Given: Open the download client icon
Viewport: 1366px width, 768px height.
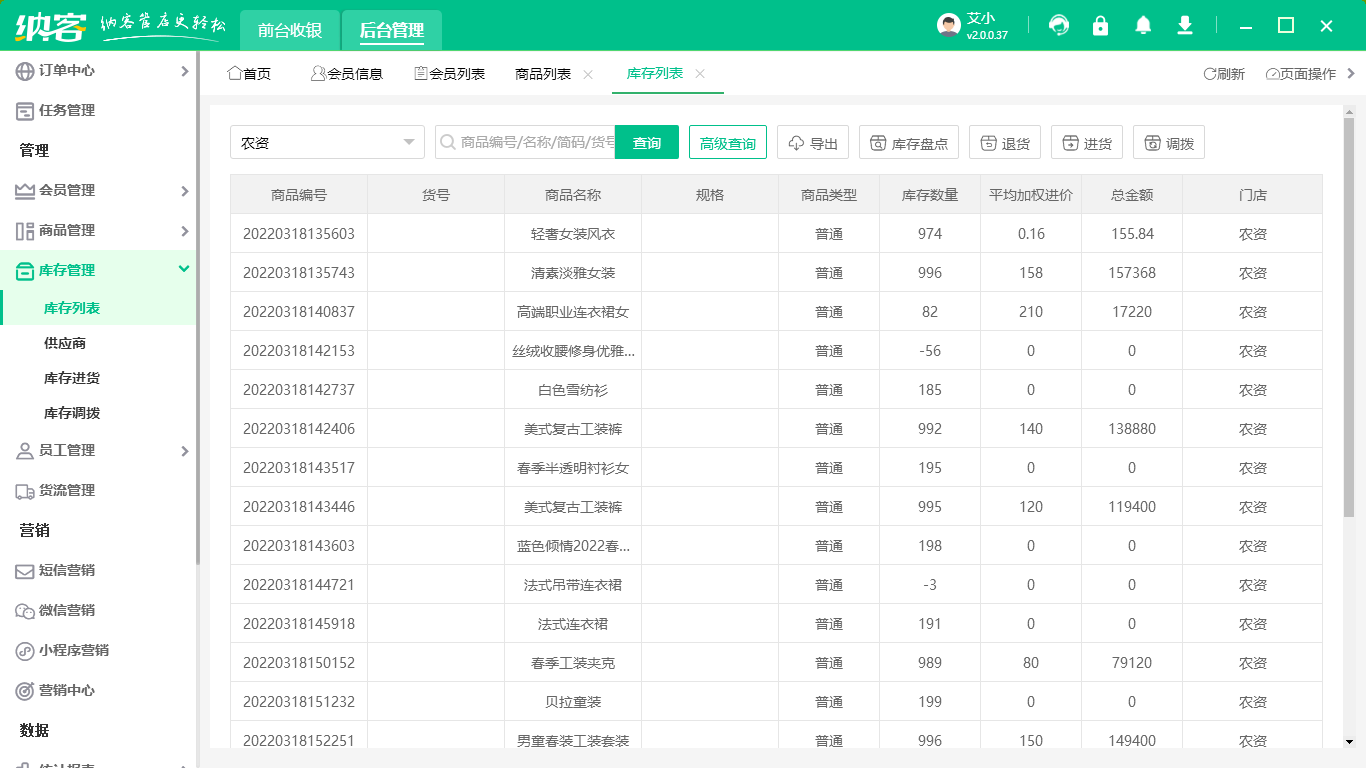Looking at the screenshot, I should click(x=1185, y=25).
